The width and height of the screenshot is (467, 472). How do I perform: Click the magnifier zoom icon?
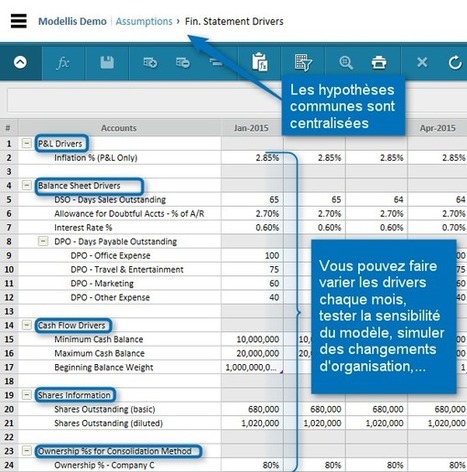click(x=346, y=63)
